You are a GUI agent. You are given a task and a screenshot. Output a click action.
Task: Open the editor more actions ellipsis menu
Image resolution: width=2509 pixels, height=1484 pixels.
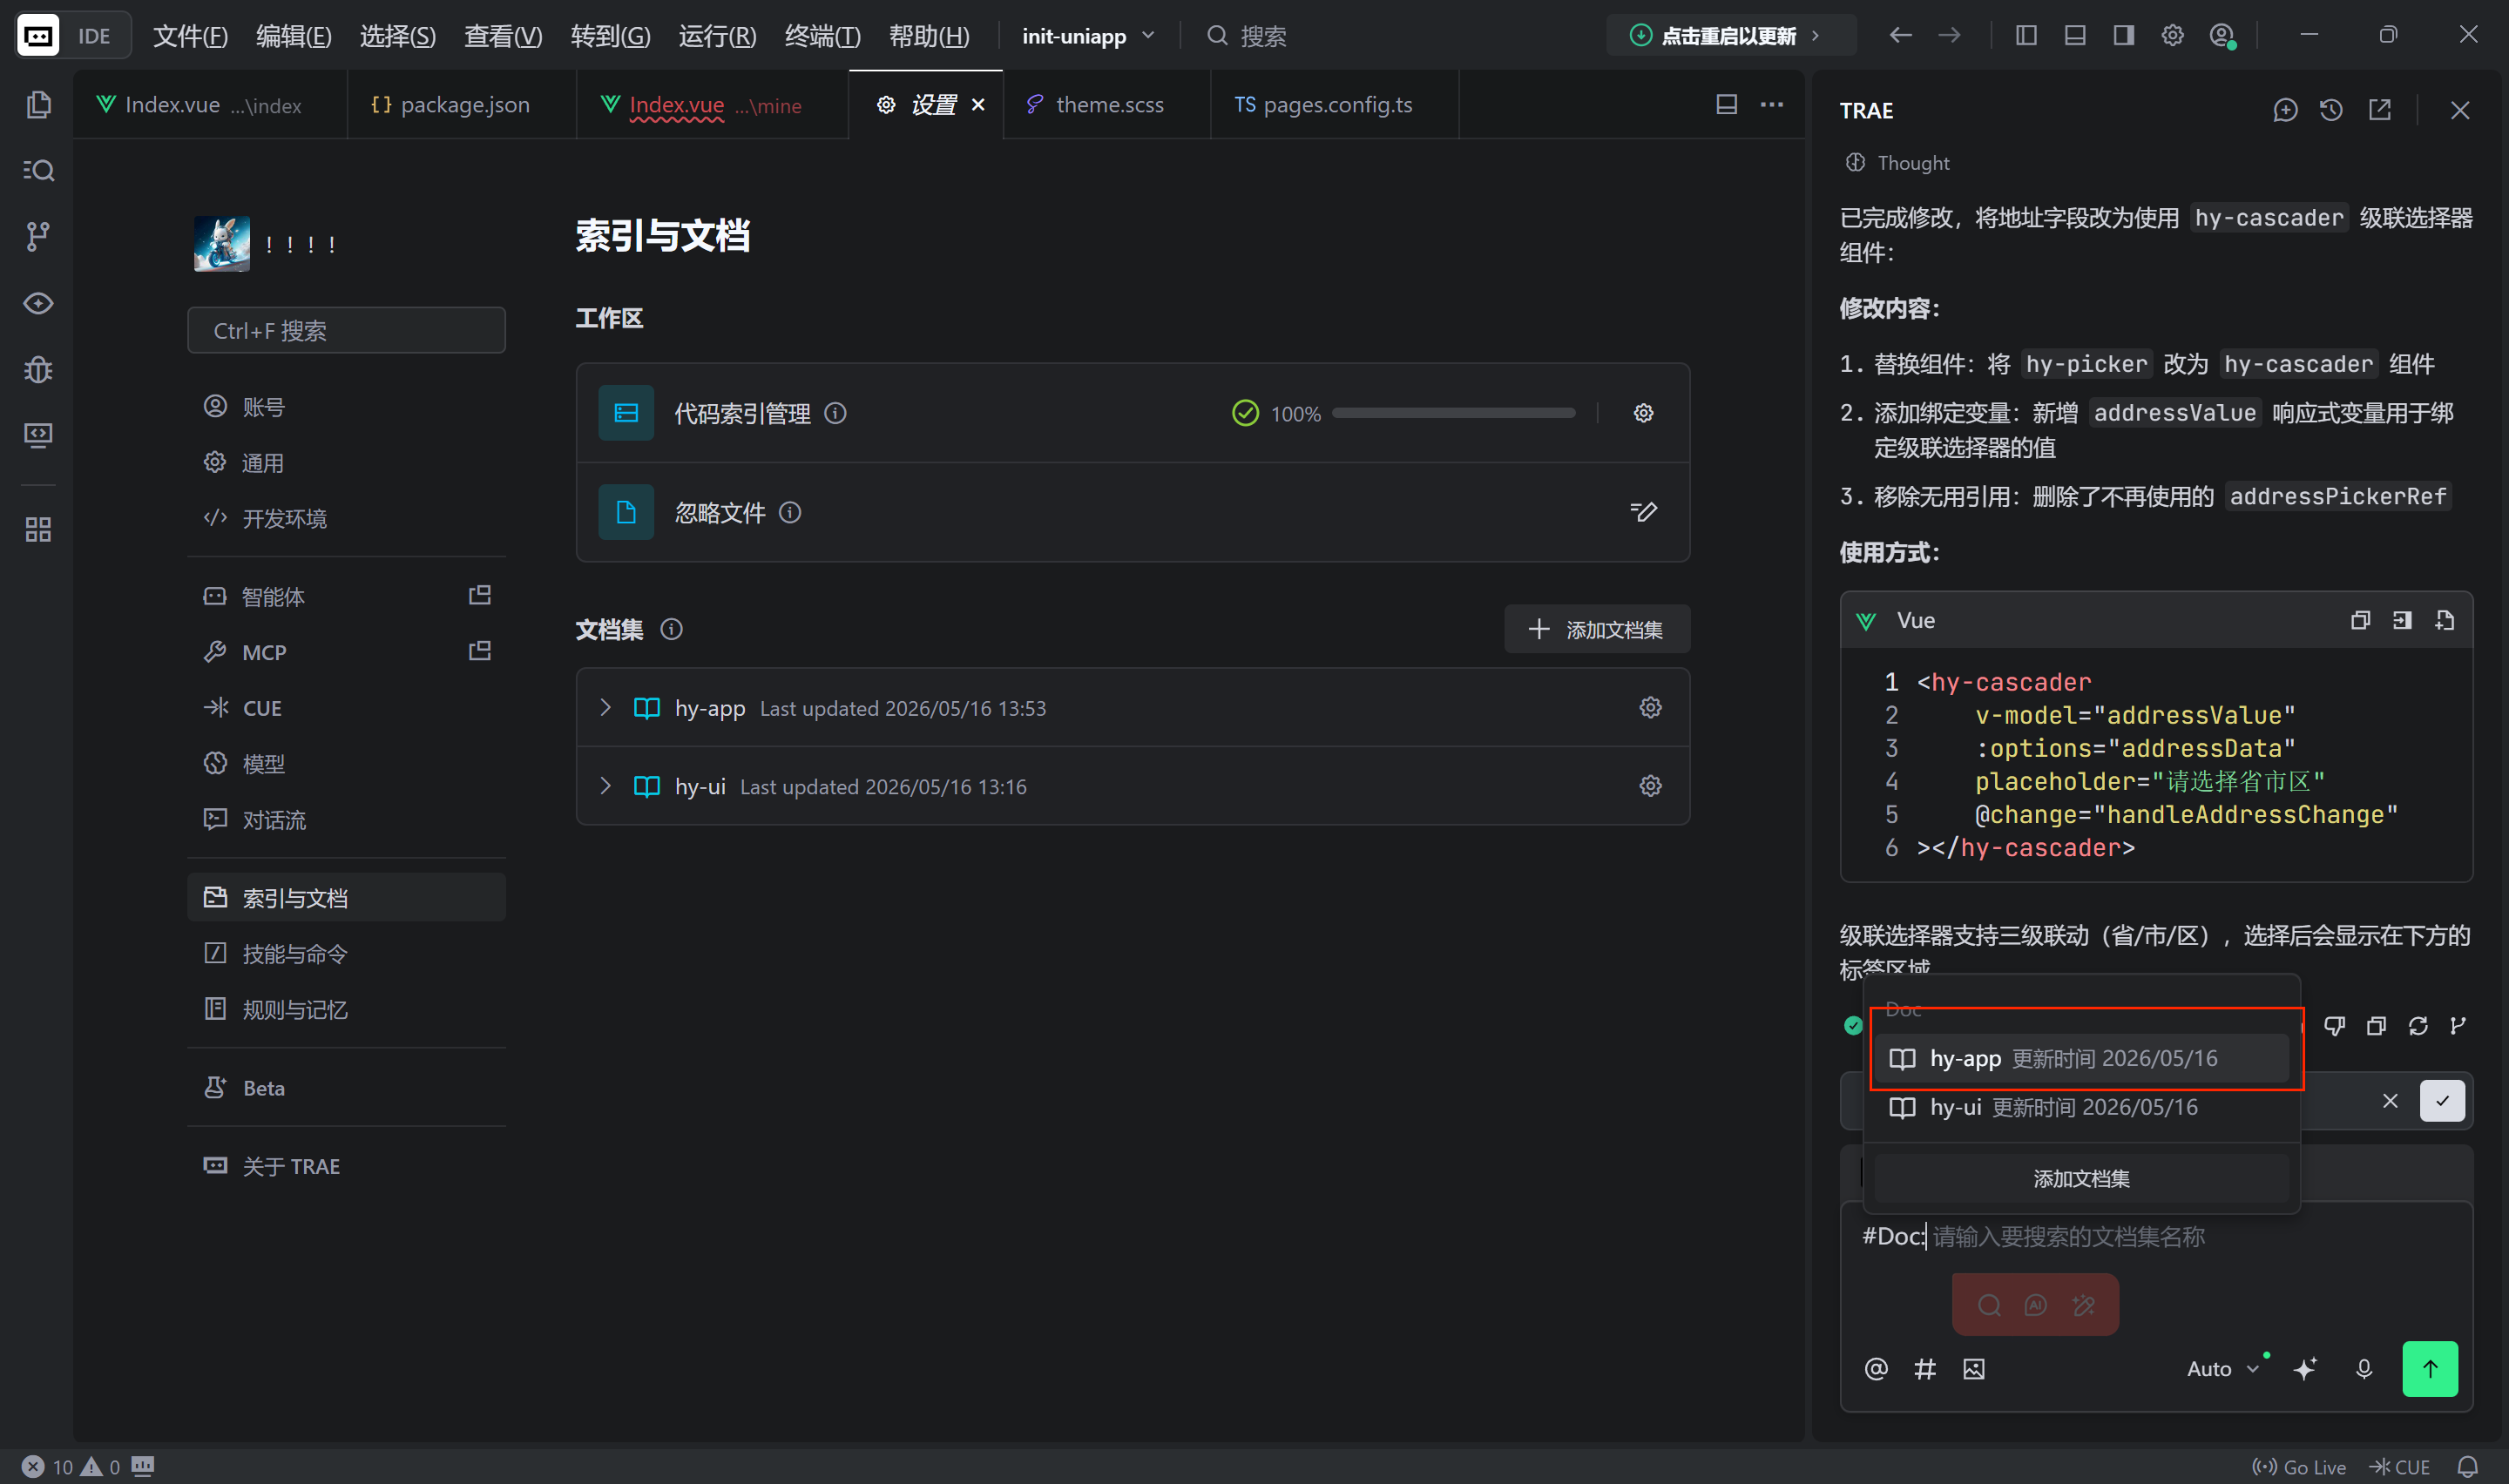tap(1771, 104)
